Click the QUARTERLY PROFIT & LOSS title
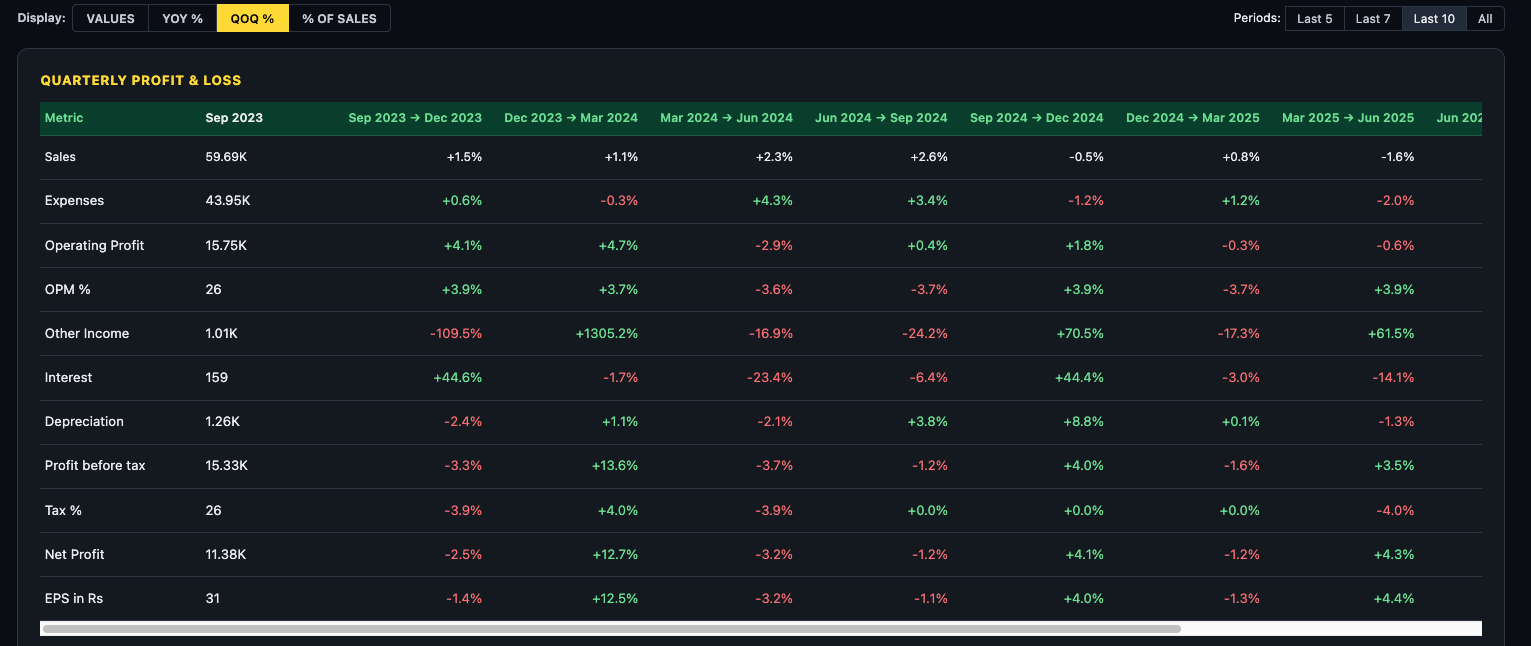Viewport: 1531px width, 646px height. click(x=140, y=80)
